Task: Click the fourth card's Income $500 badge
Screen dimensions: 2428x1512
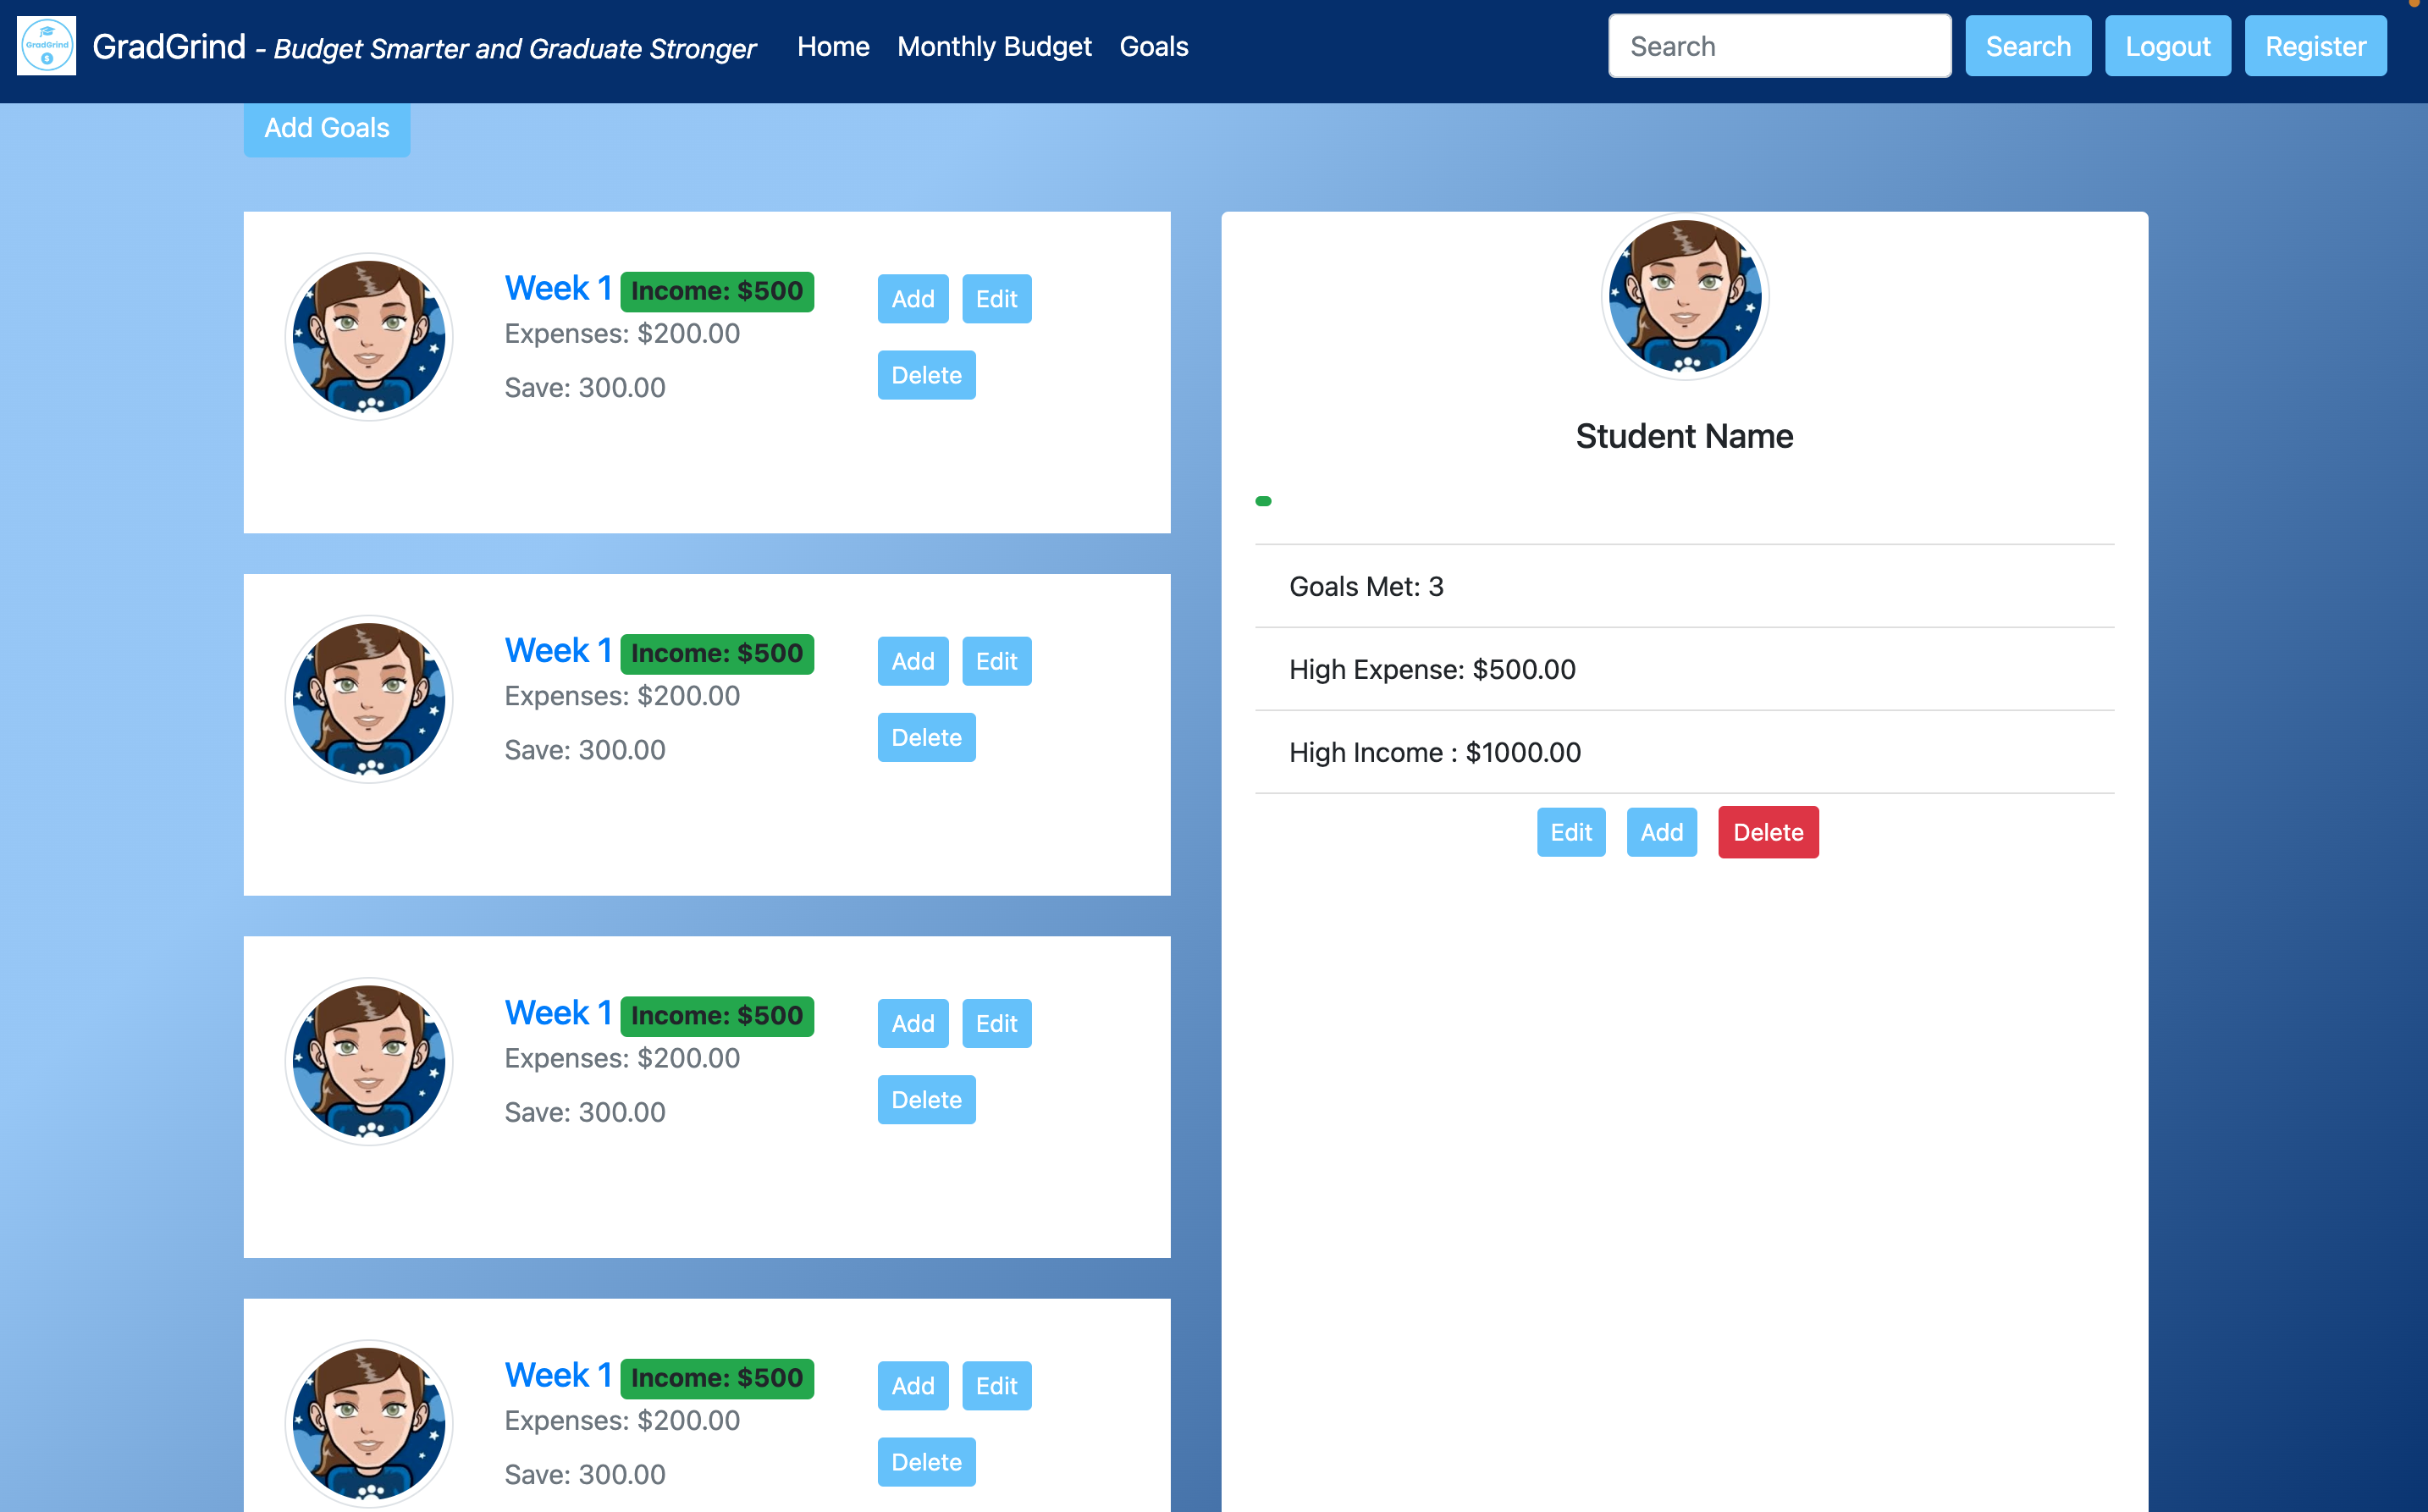Action: click(716, 1378)
